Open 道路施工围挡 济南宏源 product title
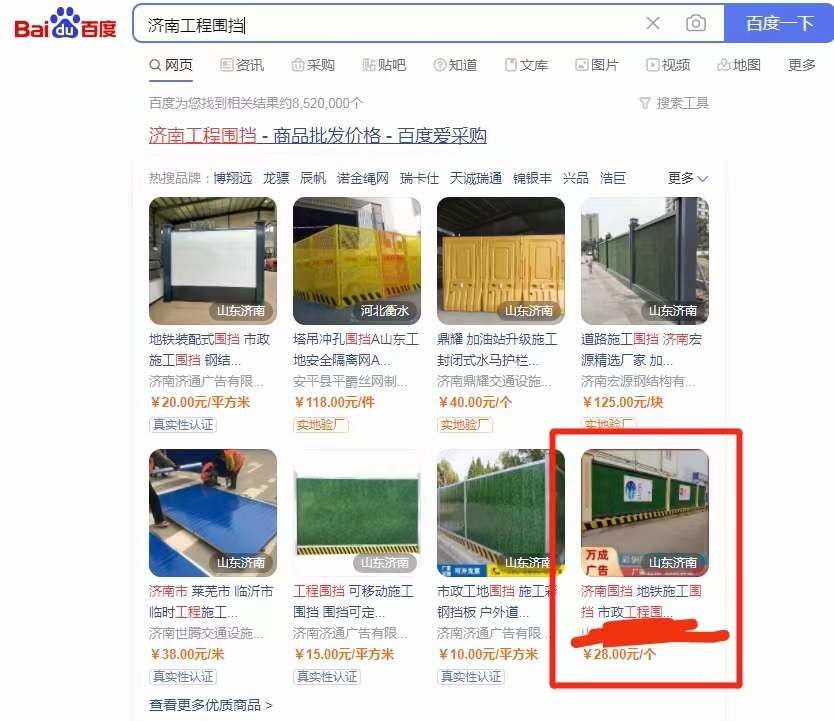Screen dimensions: 834x721 tap(641, 350)
